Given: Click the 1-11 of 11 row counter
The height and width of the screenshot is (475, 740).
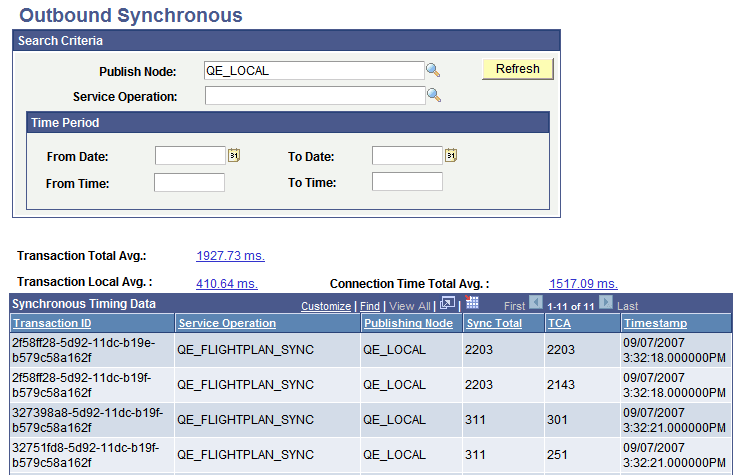Looking at the screenshot, I should click(571, 306).
